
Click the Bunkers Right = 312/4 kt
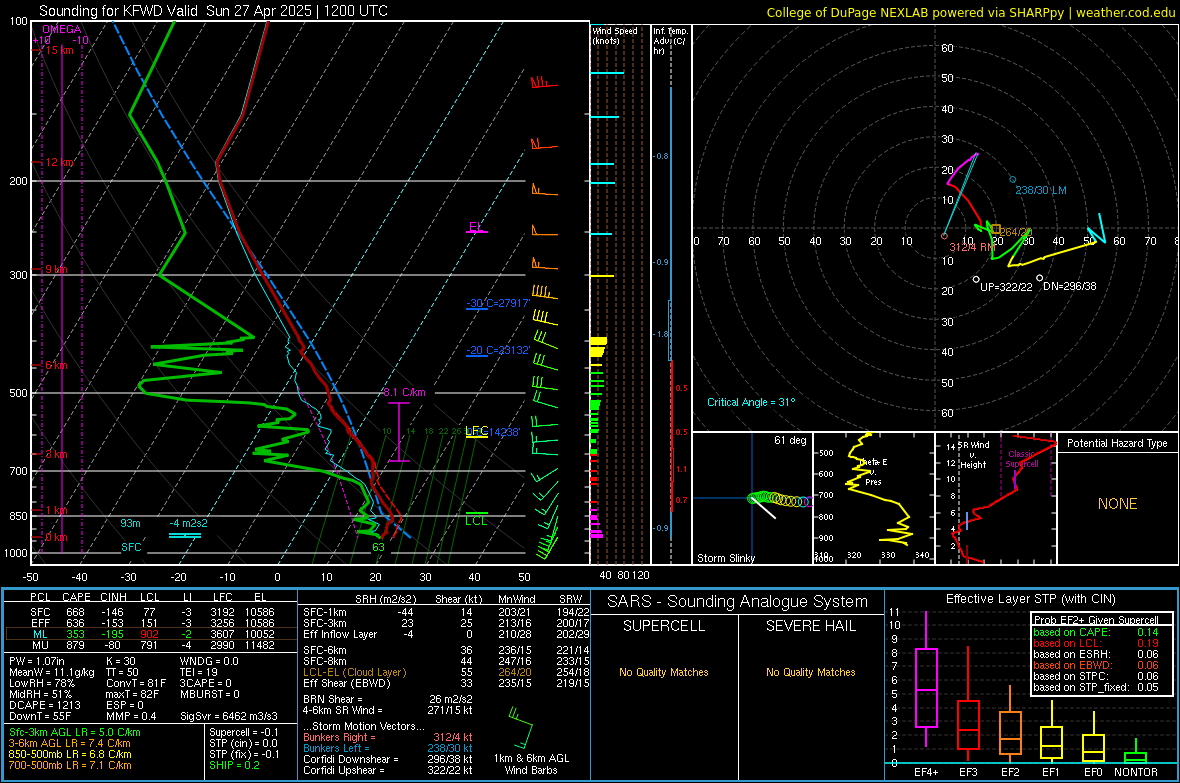click(x=387, y=737)
